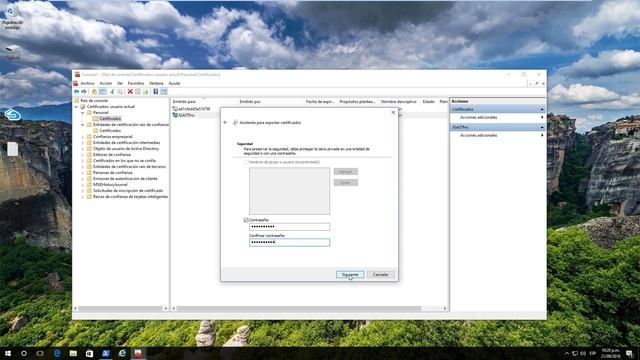Expand the Editores de confianza node
The image size is (640, 360).
click(82, 155)
